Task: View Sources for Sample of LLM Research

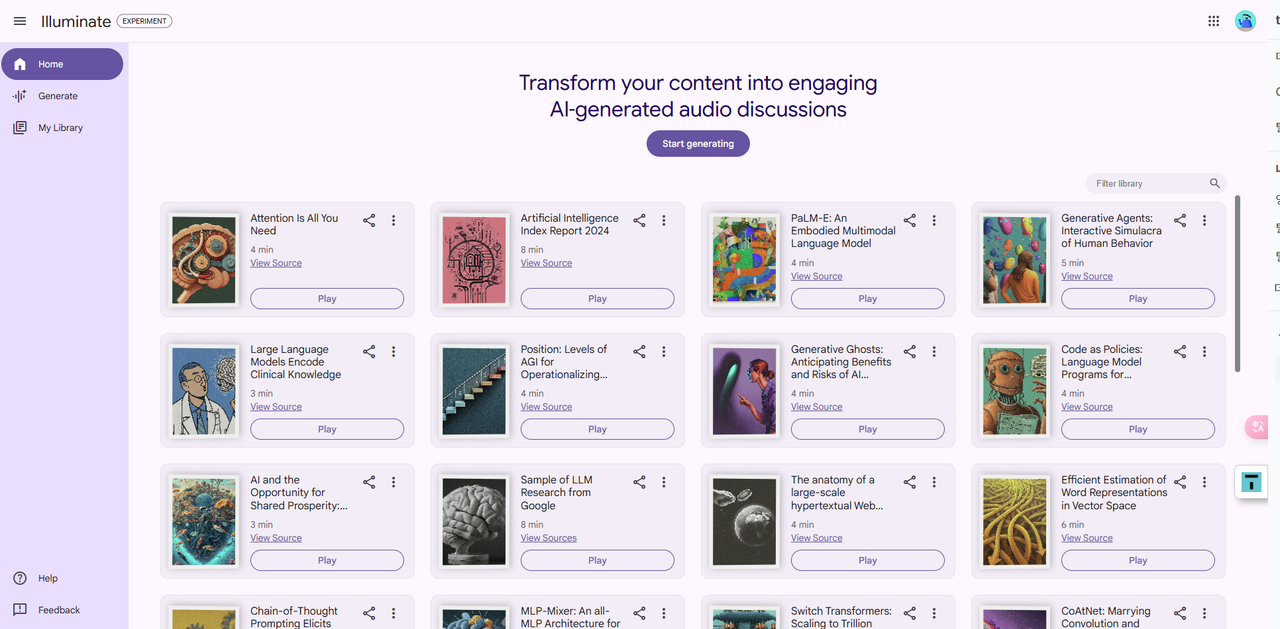Action: [x=549, y=538]
